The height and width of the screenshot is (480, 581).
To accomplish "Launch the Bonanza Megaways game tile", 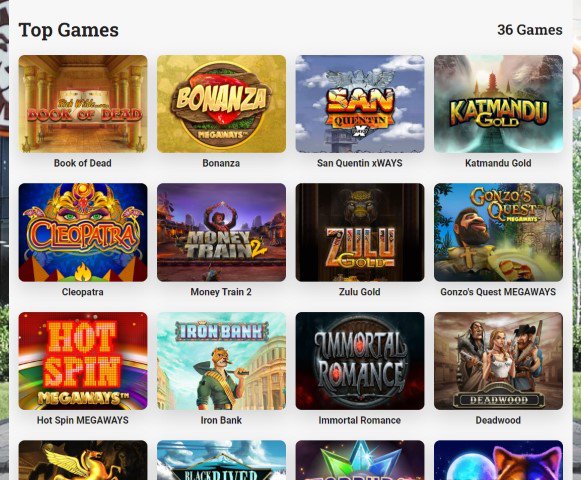I will (222, 104).
